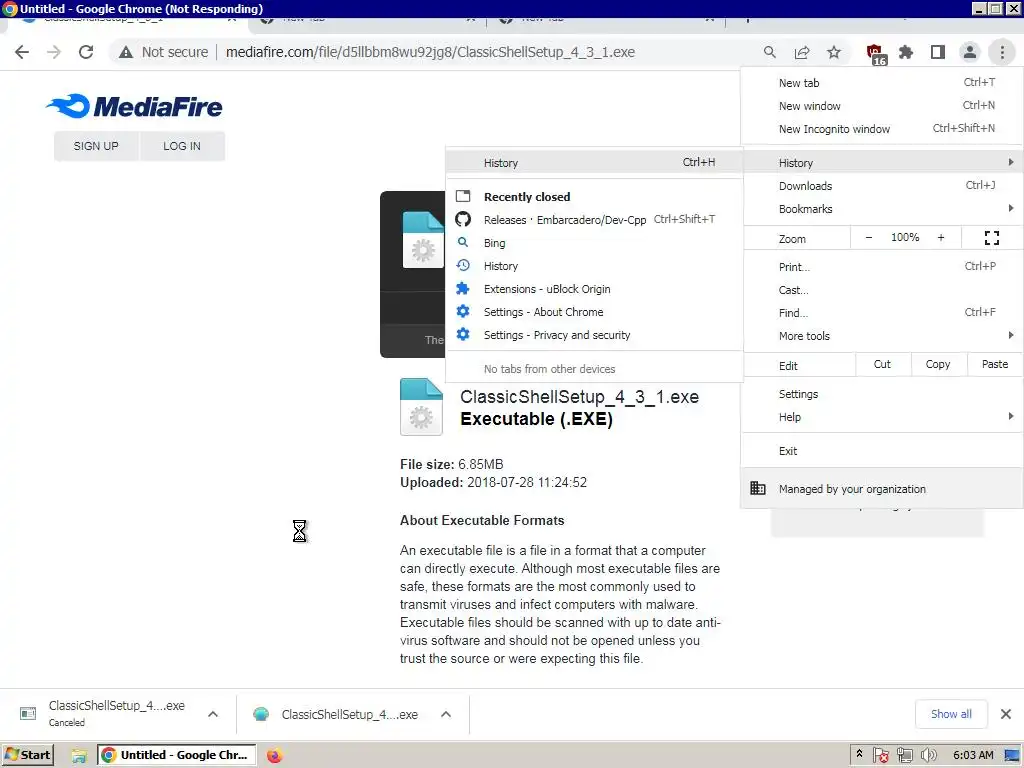
Task: Open the uBlock Origin extension icon
Action: pyautogui.click(x=874, y=54)
